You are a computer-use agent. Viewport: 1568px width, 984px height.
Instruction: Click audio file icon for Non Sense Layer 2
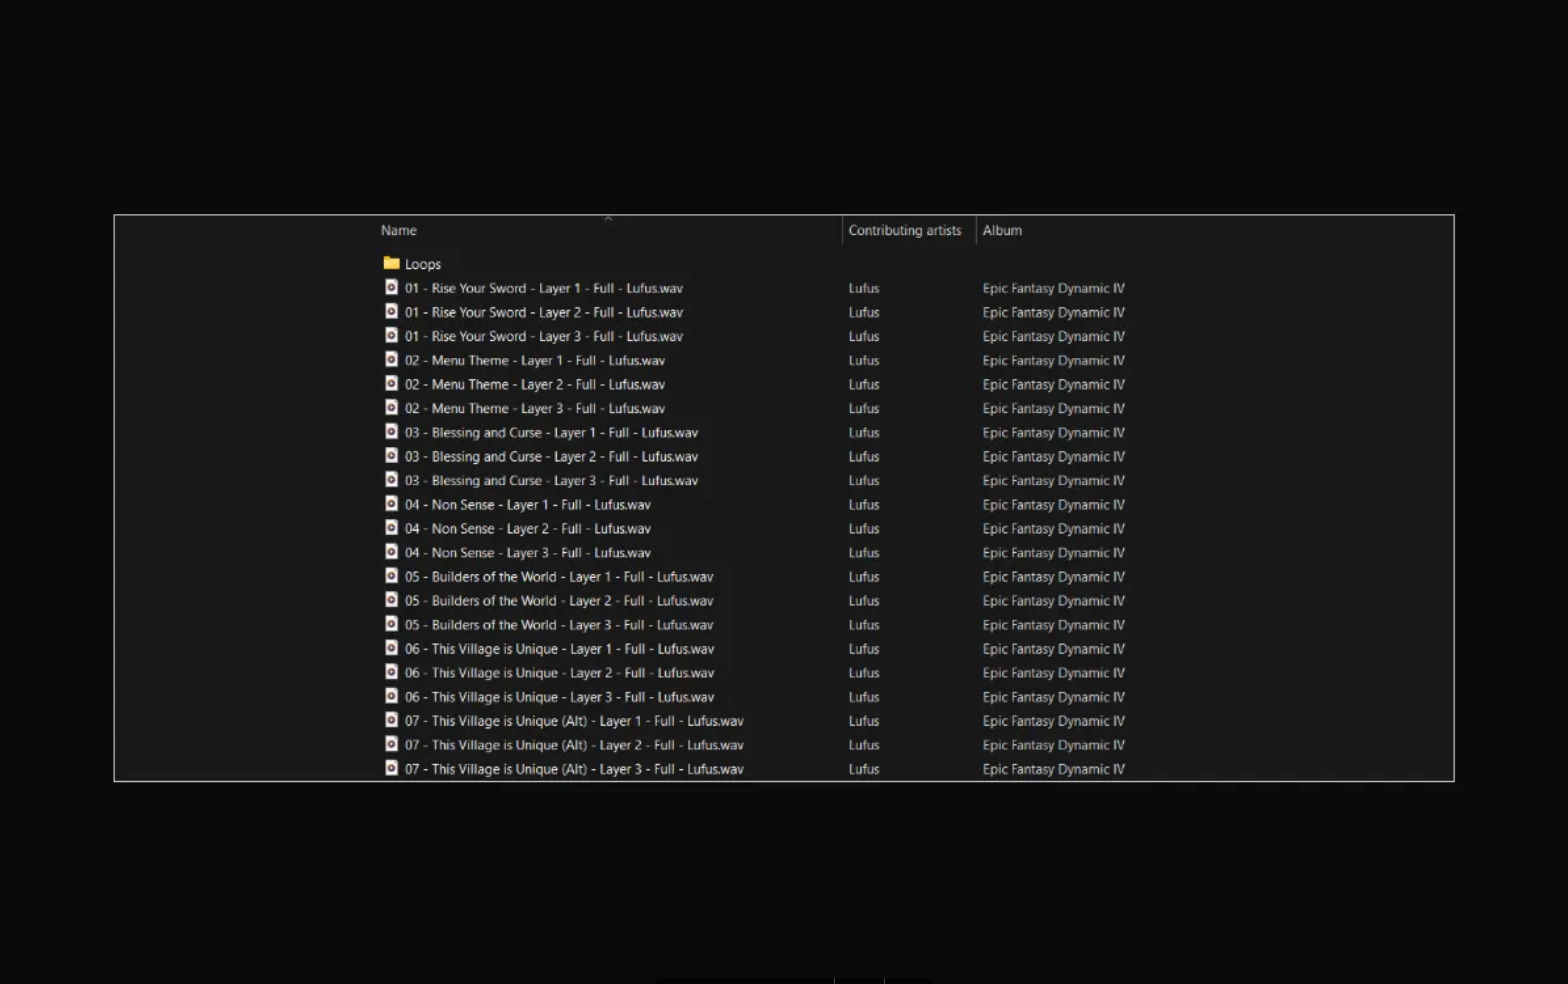391,527
